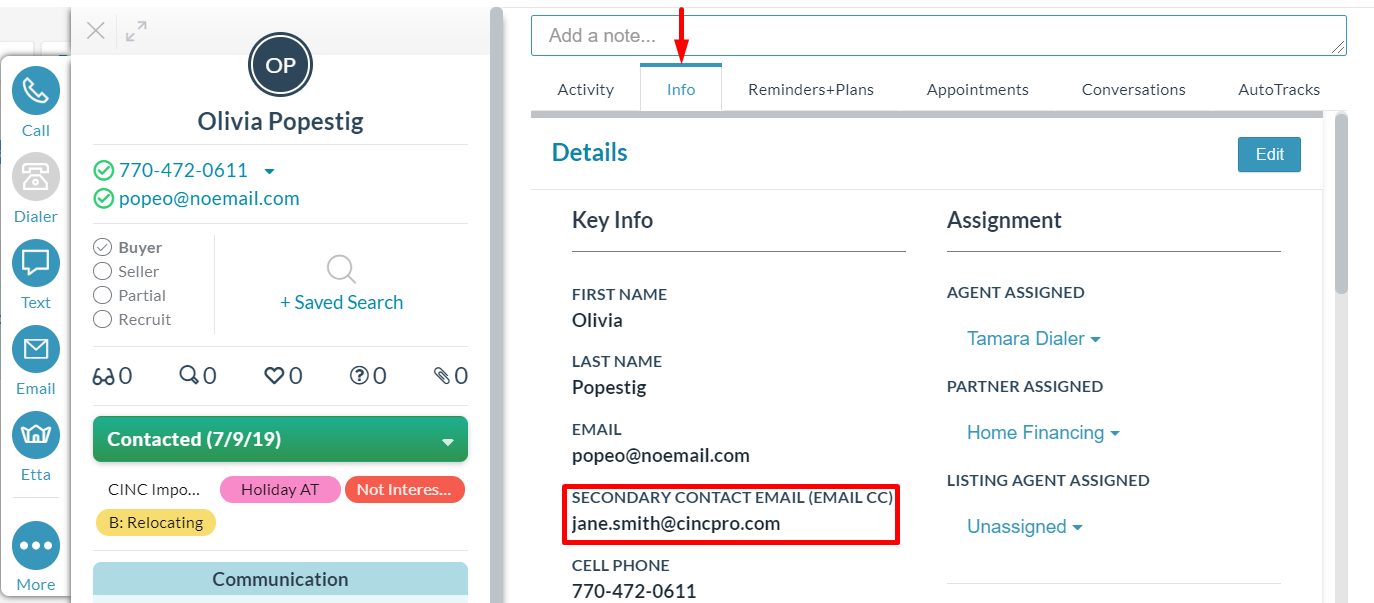Click the heart favorites count icon
The height and width of the screenshot is (603, 1374).
275,376
